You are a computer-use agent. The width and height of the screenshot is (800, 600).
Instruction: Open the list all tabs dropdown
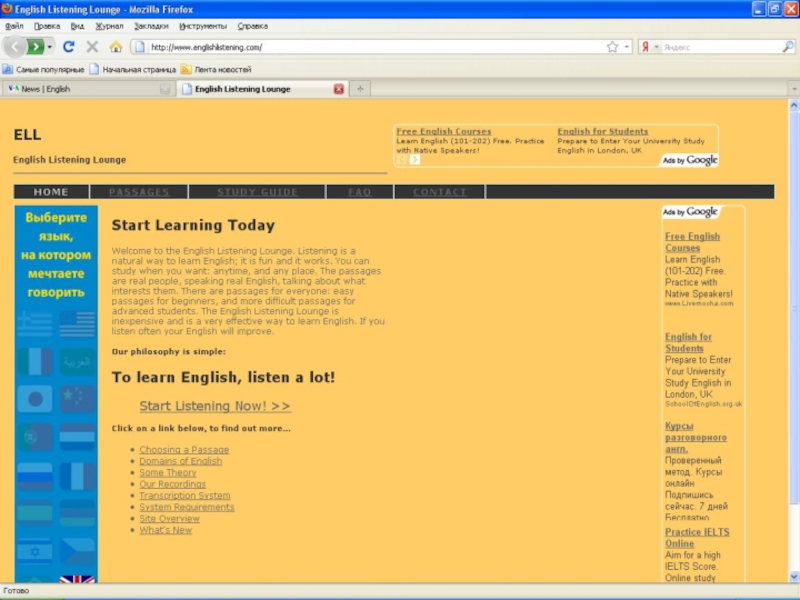tap(794, 89)
